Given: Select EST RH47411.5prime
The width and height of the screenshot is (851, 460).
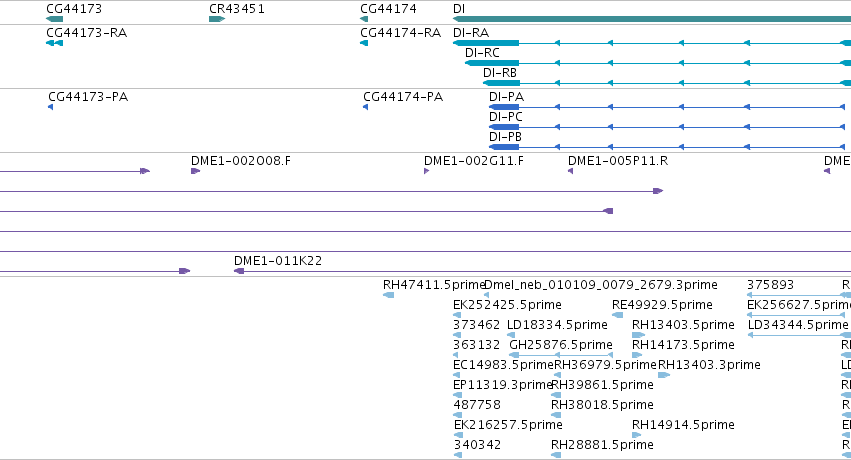Looking at the screenshot, I should 434,285.
